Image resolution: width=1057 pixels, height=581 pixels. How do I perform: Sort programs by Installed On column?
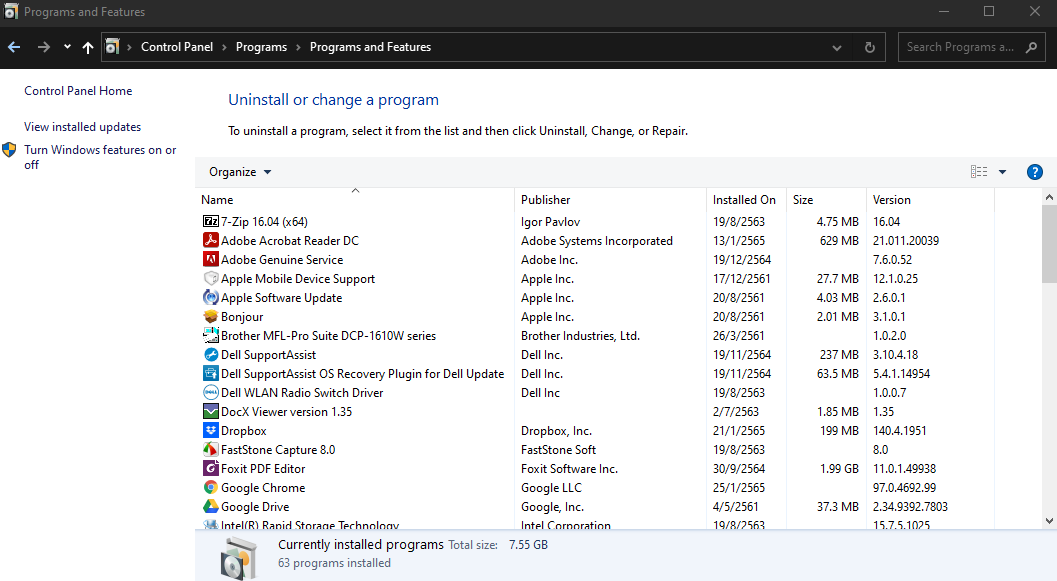744,200
